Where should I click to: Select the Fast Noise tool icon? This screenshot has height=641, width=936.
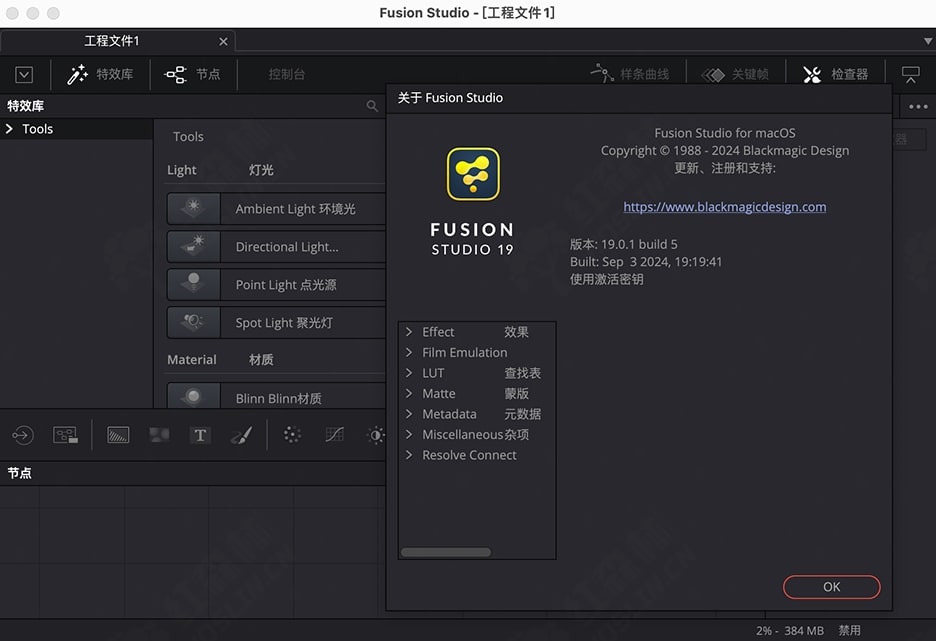point(159,435)
